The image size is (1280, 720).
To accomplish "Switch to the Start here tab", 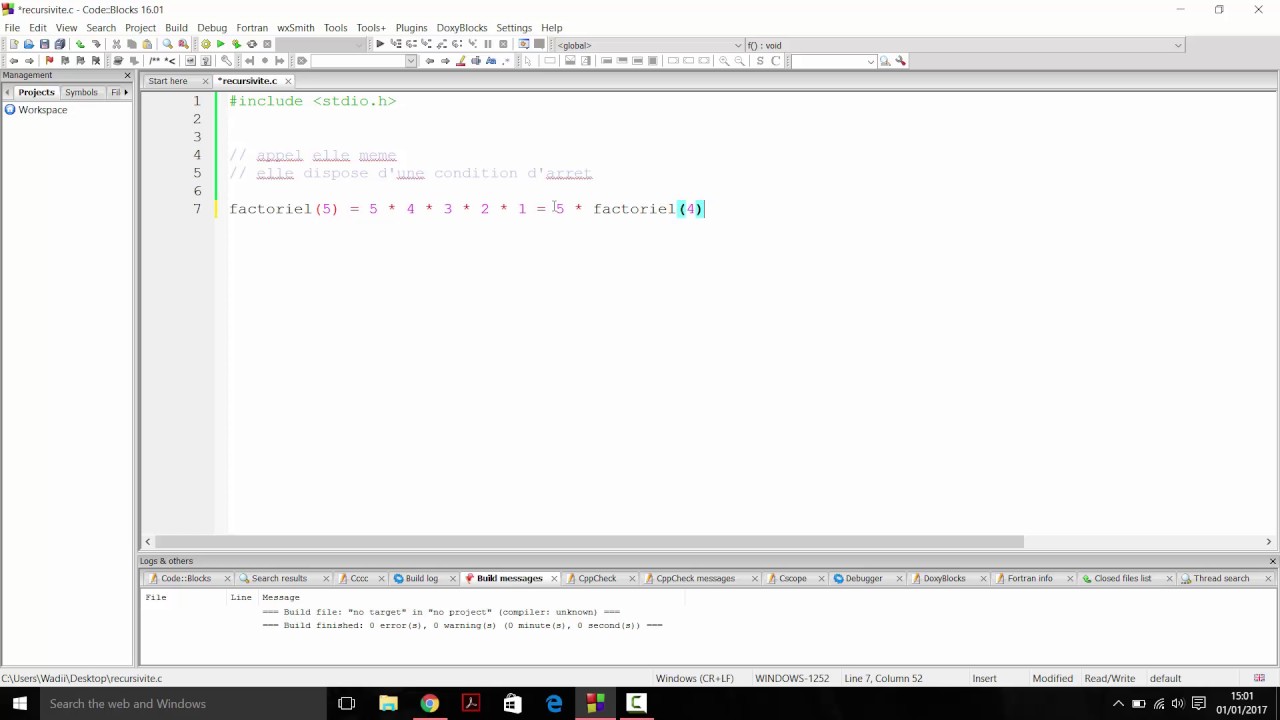I will point(168,81).
